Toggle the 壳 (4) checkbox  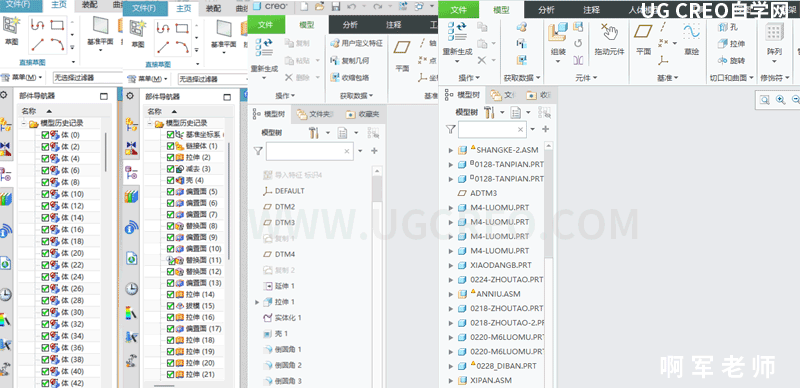click(170, 180)
